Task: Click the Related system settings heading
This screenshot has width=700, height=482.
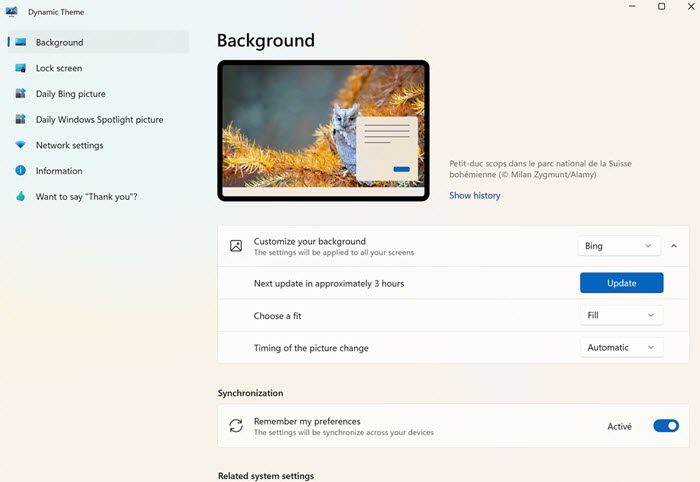Action: coord(266,476)
